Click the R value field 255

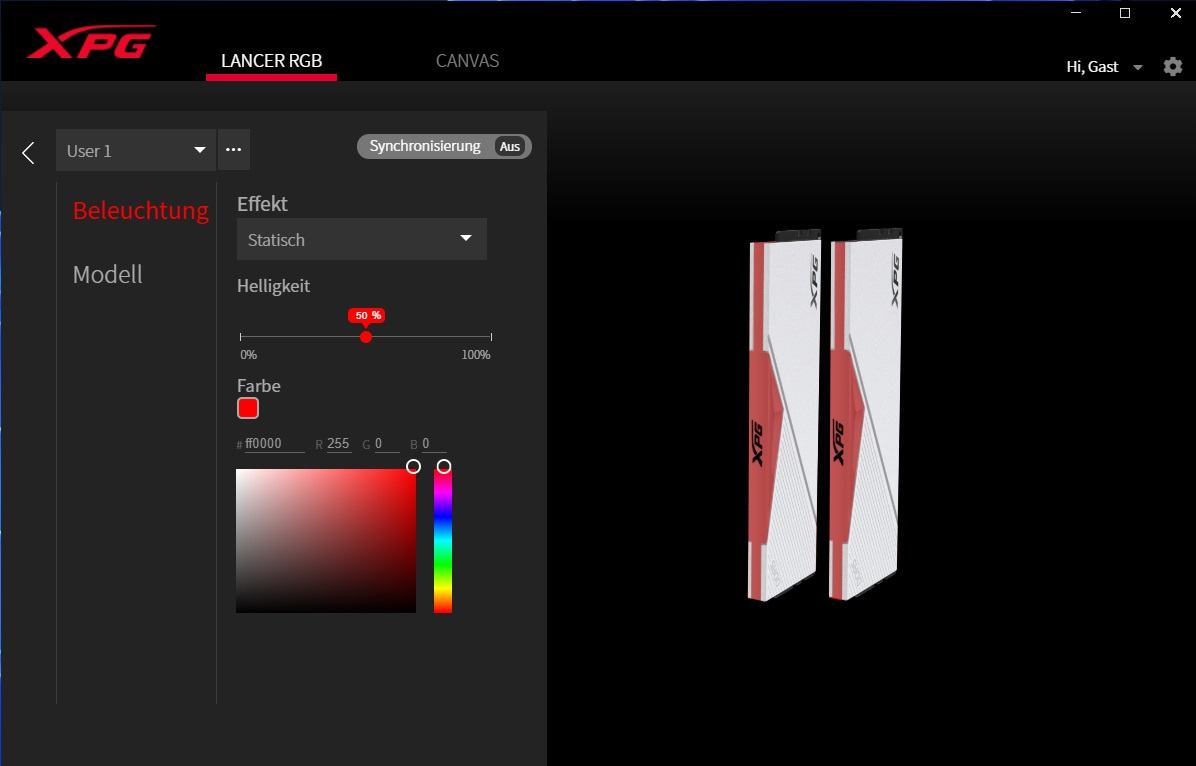click(339, 444)
